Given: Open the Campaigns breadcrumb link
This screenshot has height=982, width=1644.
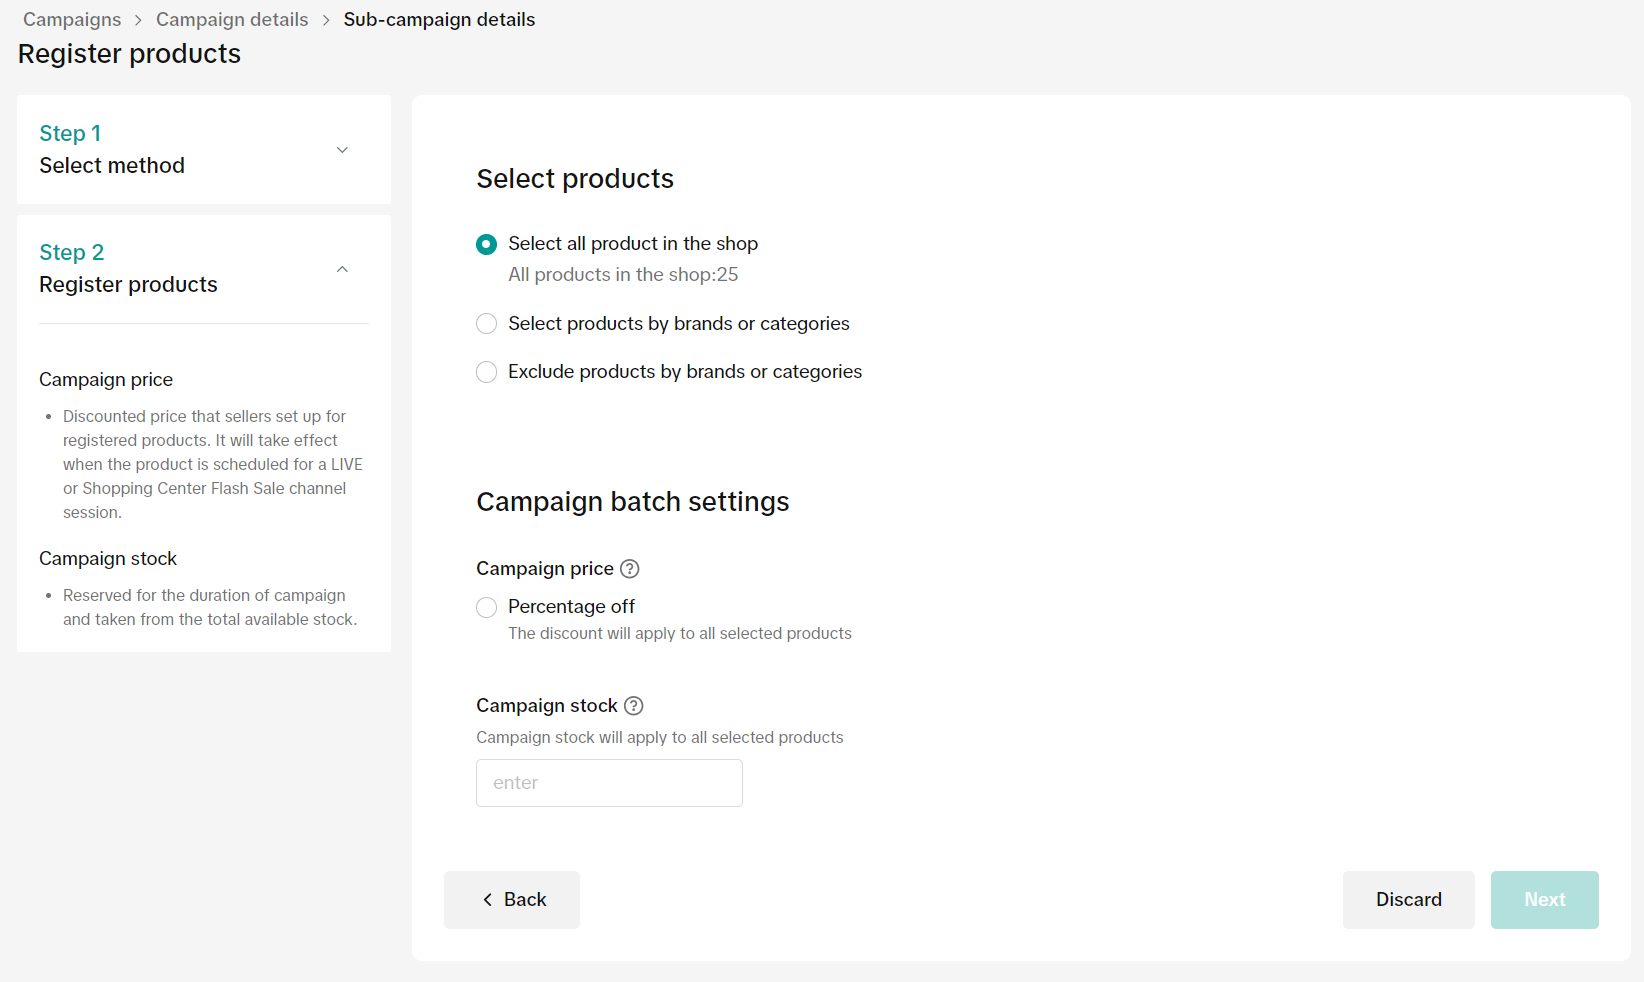Looking at the screenshot, I should tap(72, 20).
